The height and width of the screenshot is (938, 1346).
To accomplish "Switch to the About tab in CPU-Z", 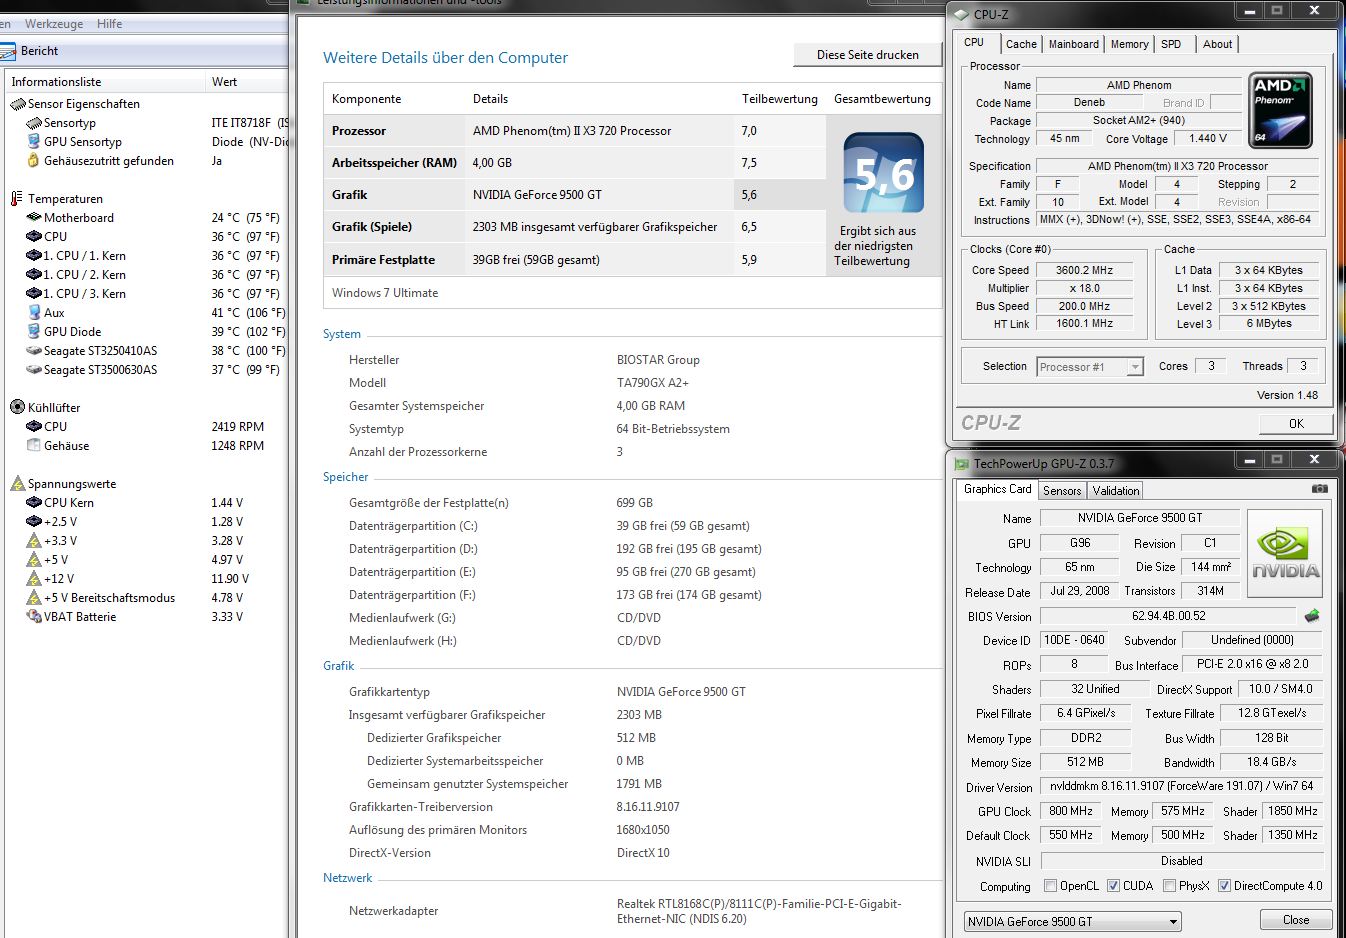I will coord(1217,44).
